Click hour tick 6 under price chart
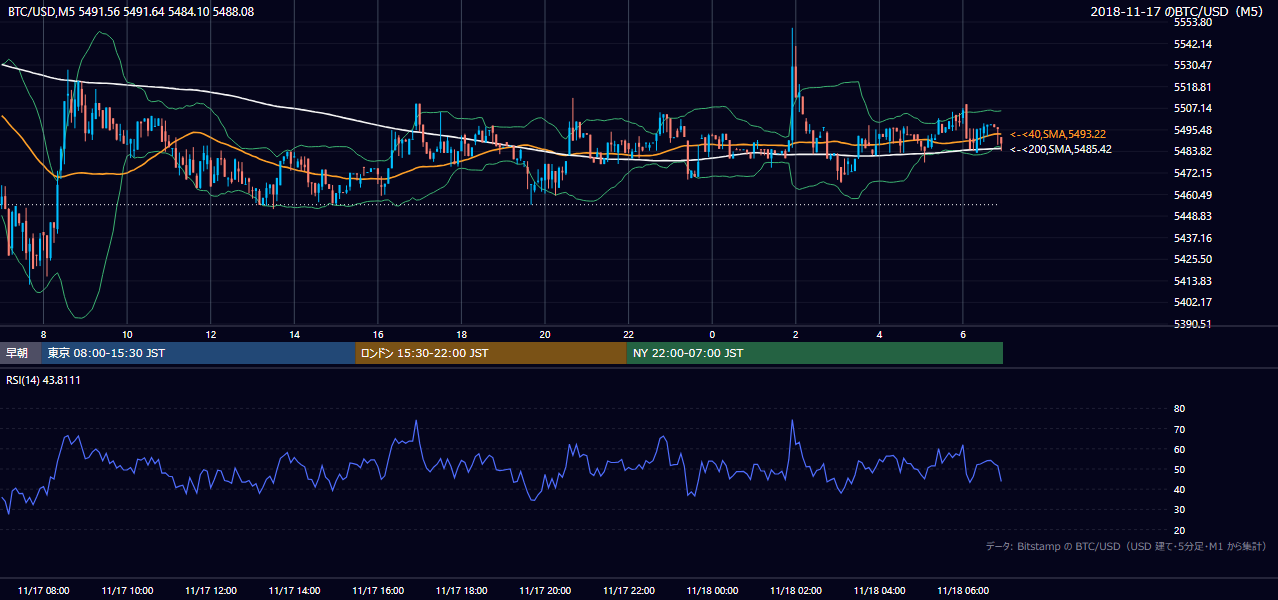1278x600 pixels. tap(962, 334)
